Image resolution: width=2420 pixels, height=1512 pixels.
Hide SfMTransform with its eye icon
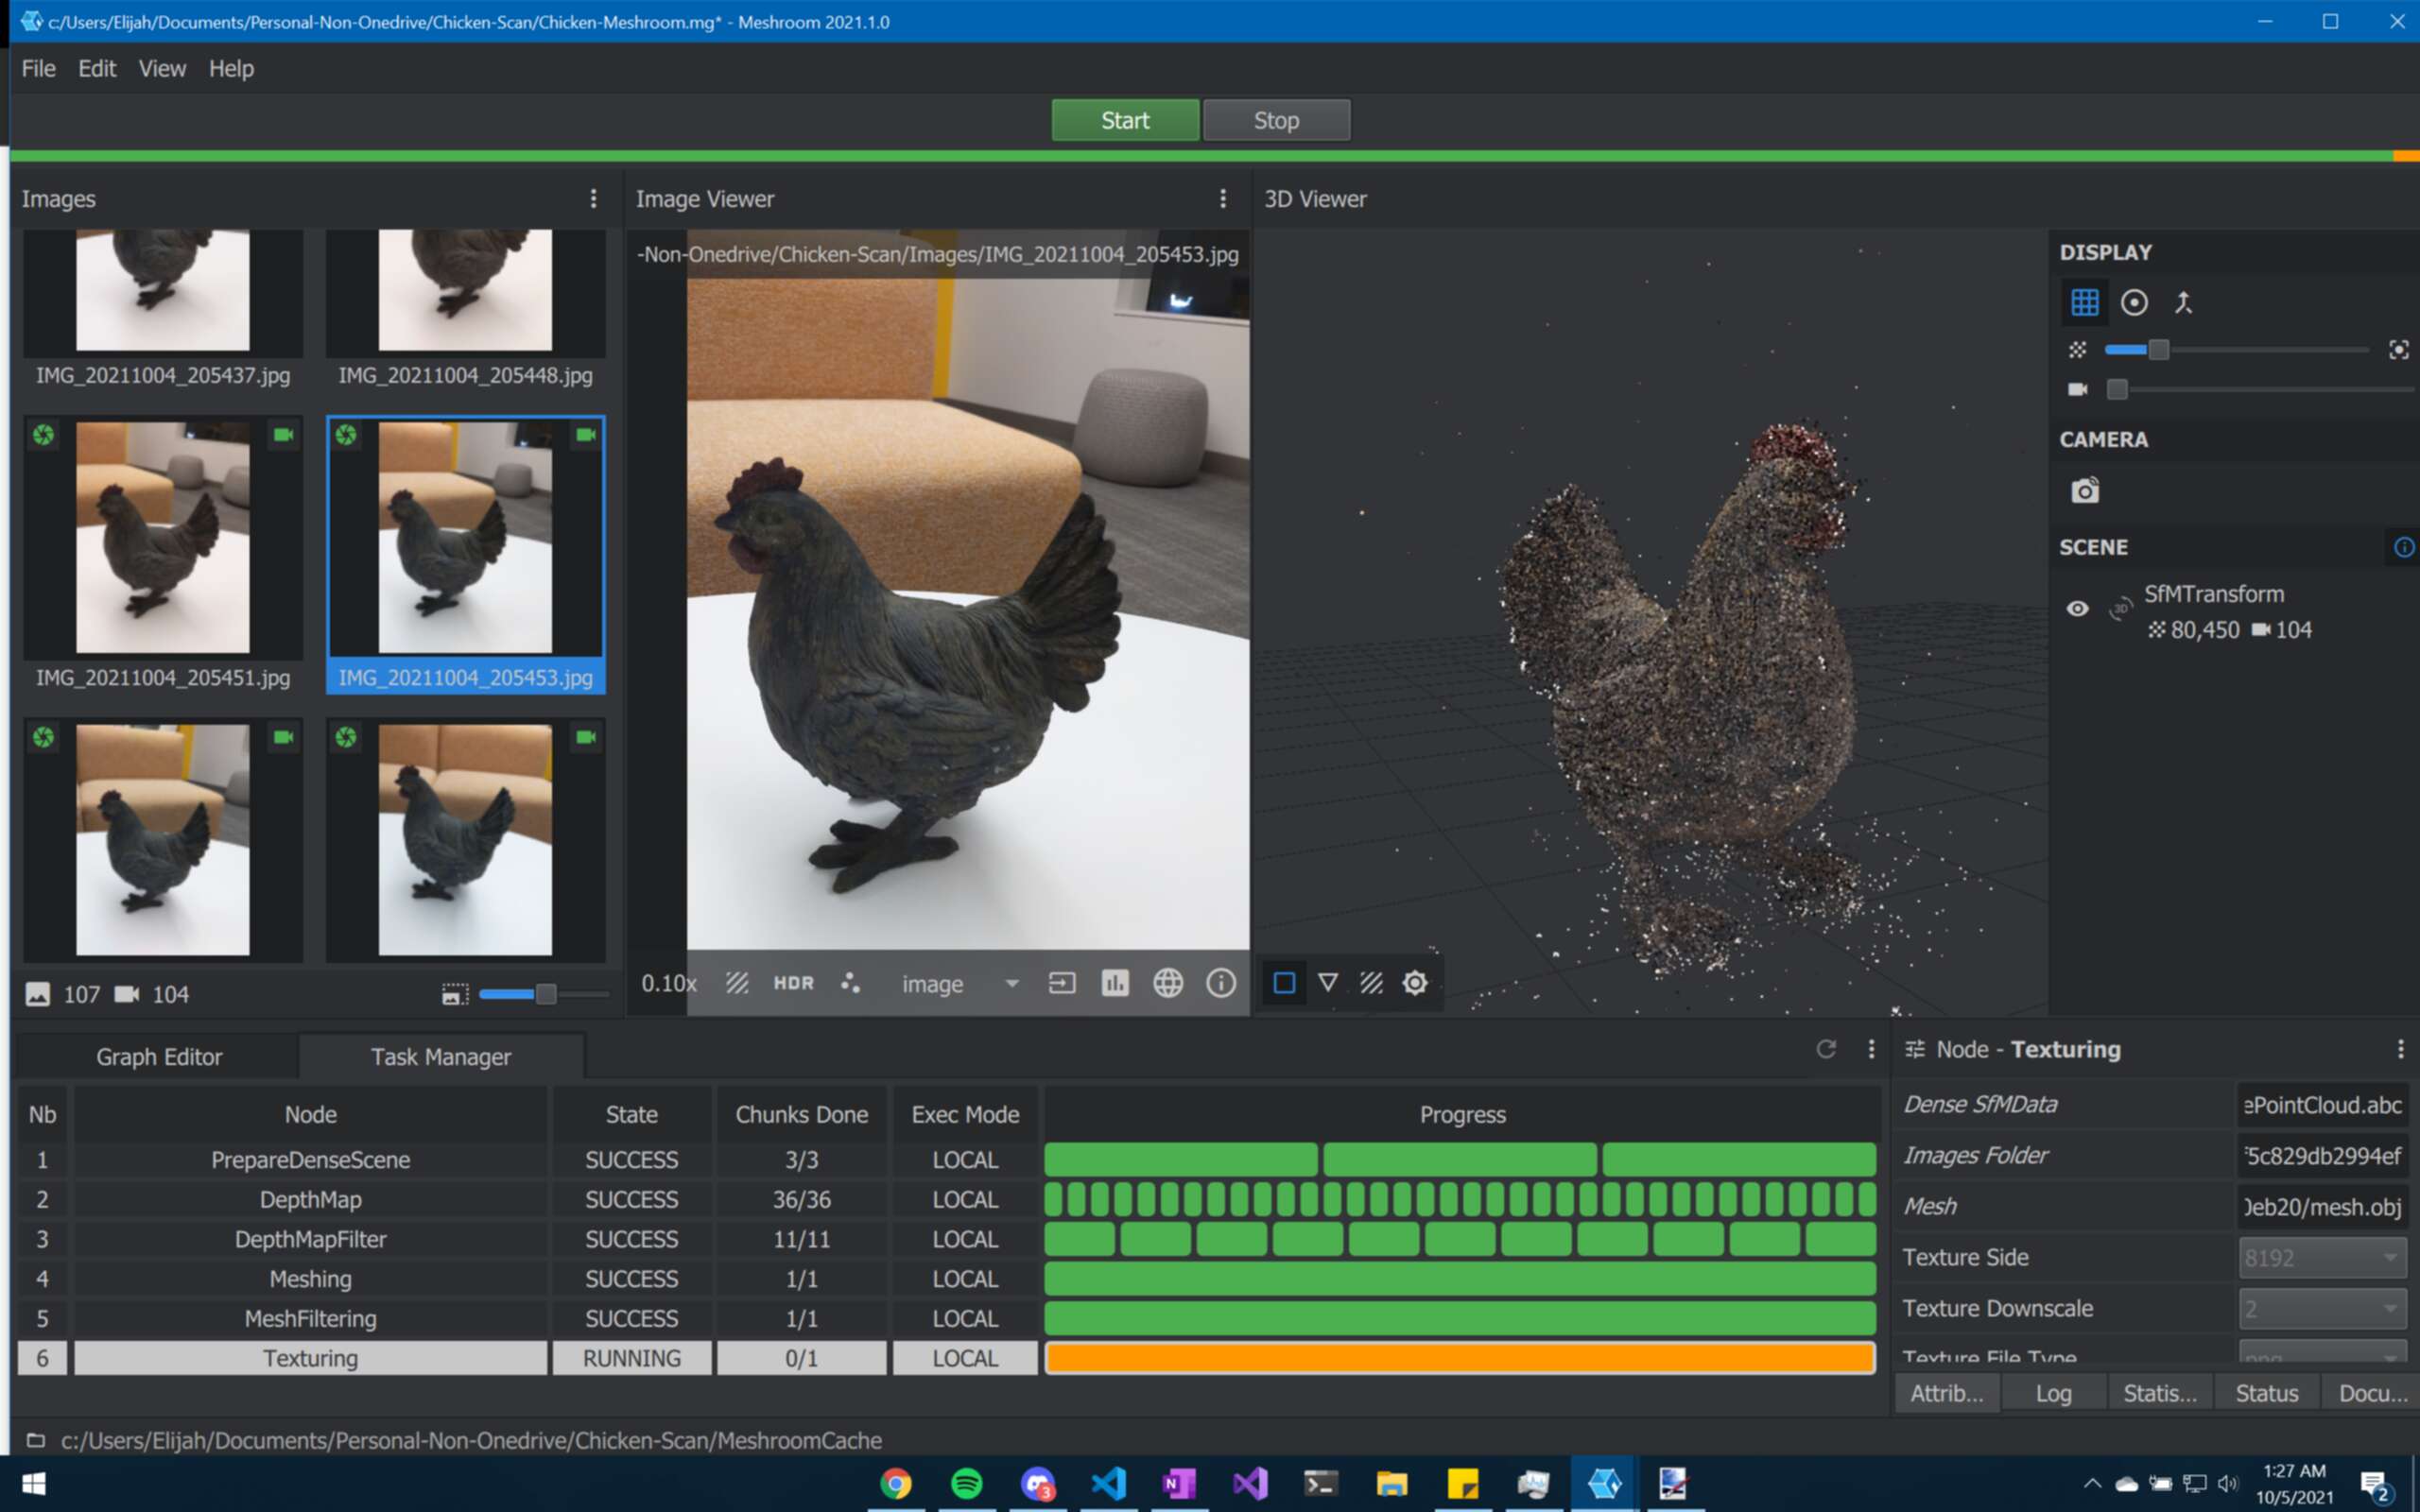click(2077, 609)
